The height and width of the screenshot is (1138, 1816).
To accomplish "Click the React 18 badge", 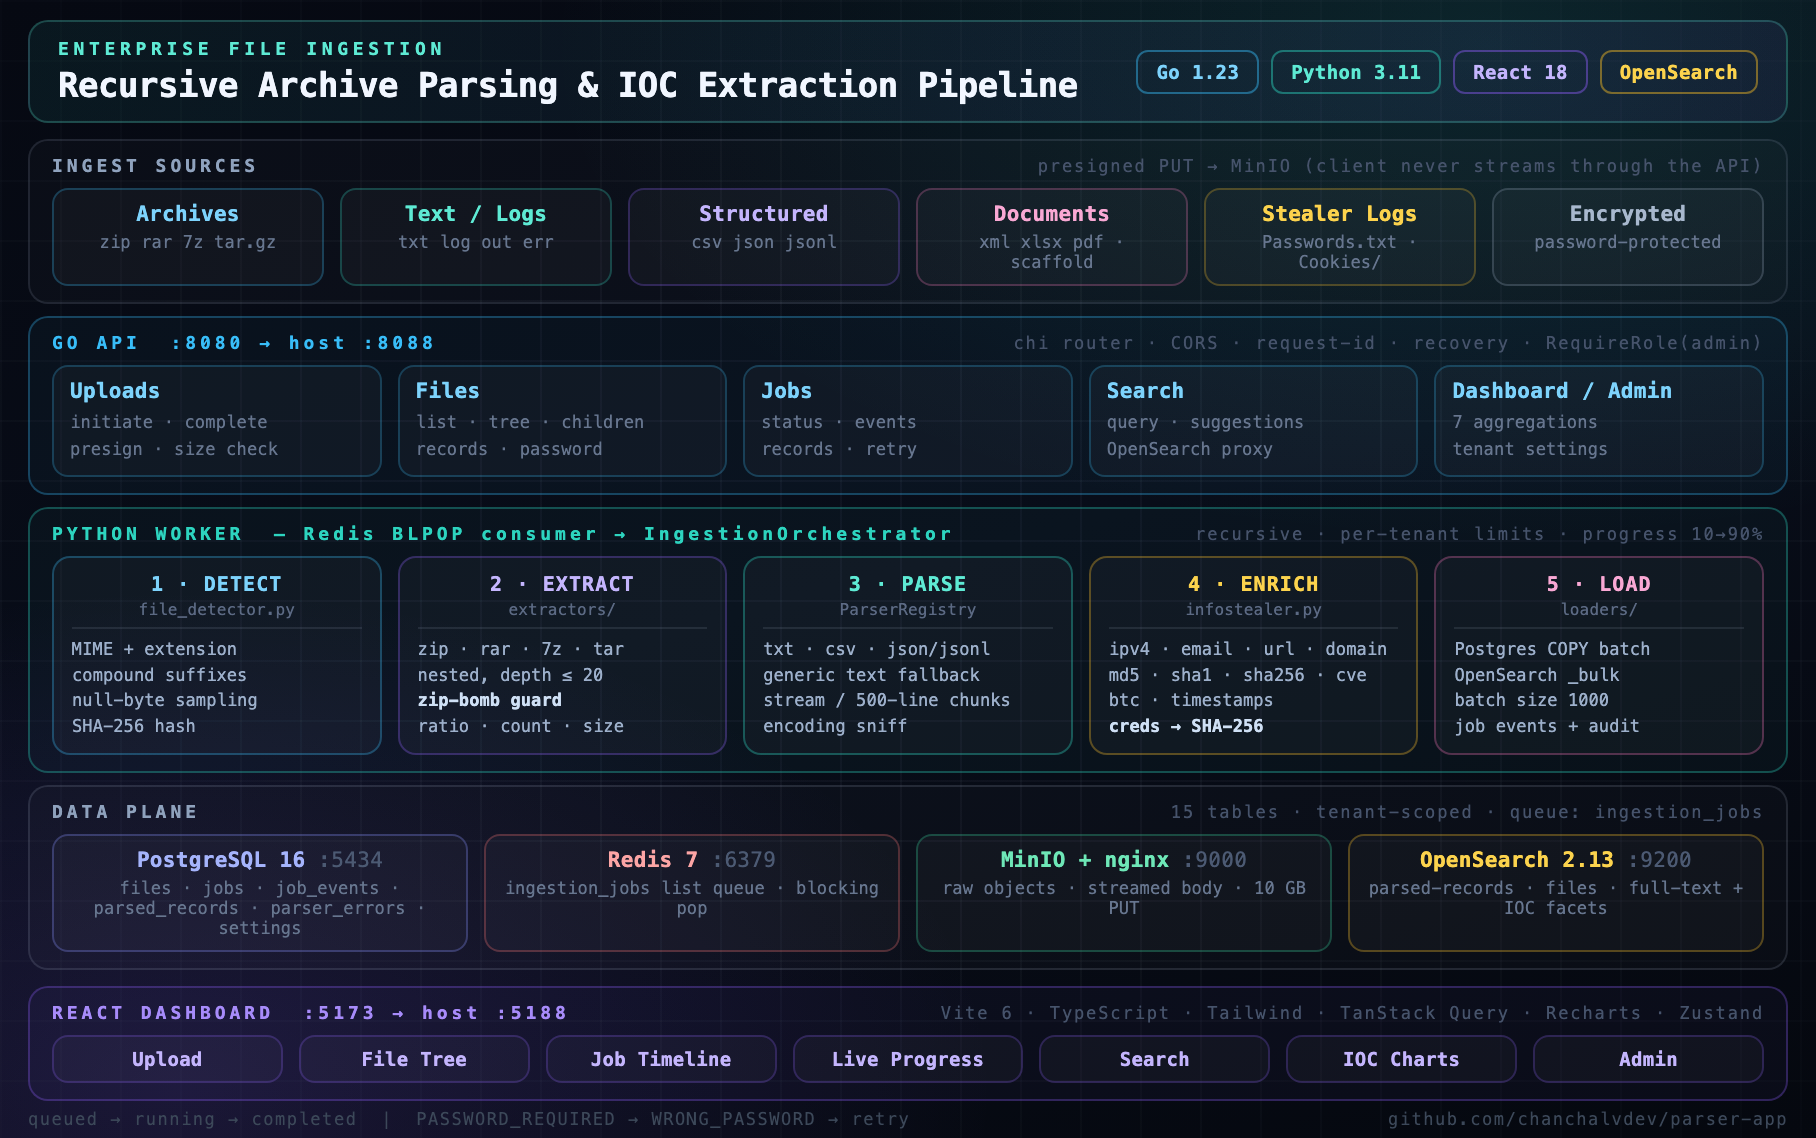I will click(1519, 72).
